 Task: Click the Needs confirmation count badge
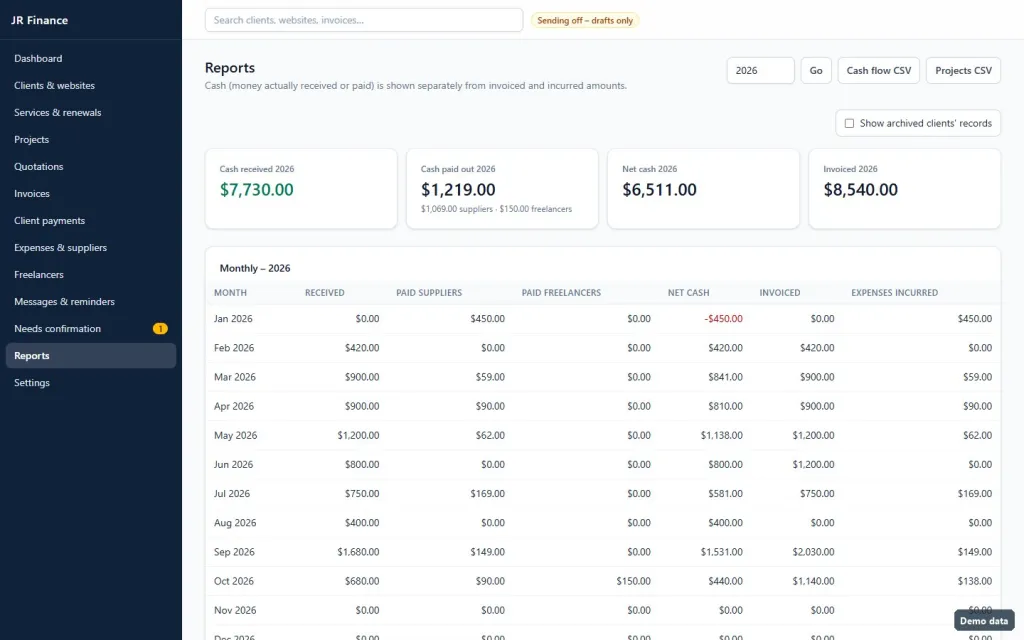[x=160, y=328]
